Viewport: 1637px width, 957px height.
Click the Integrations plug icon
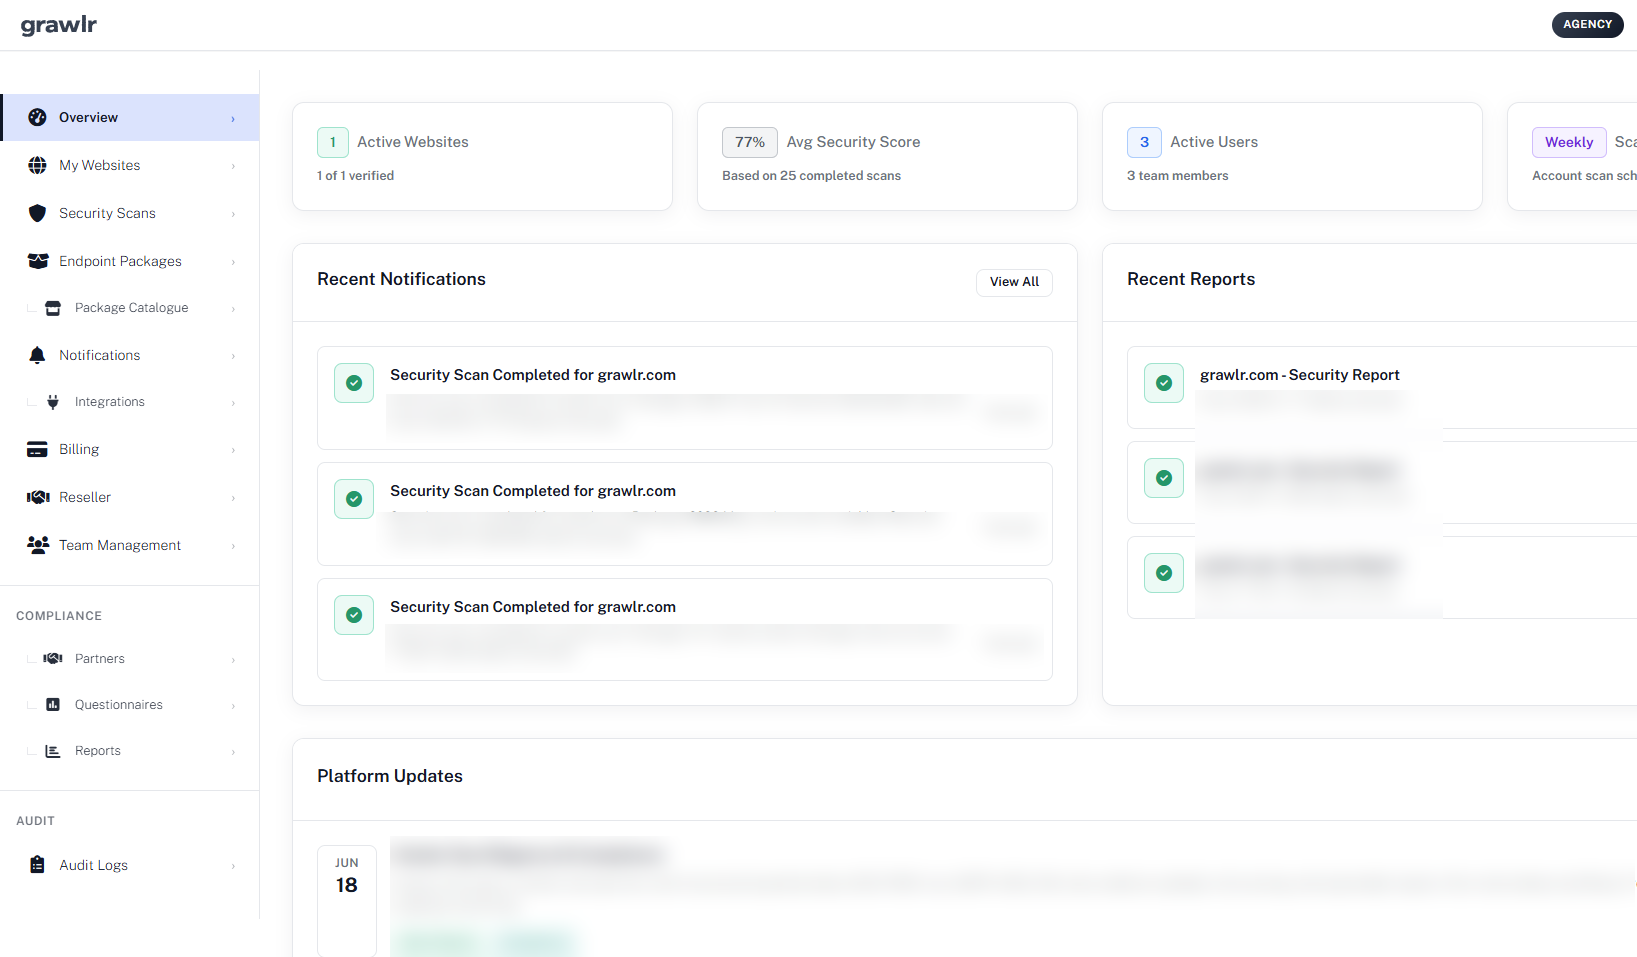(53, 402)
